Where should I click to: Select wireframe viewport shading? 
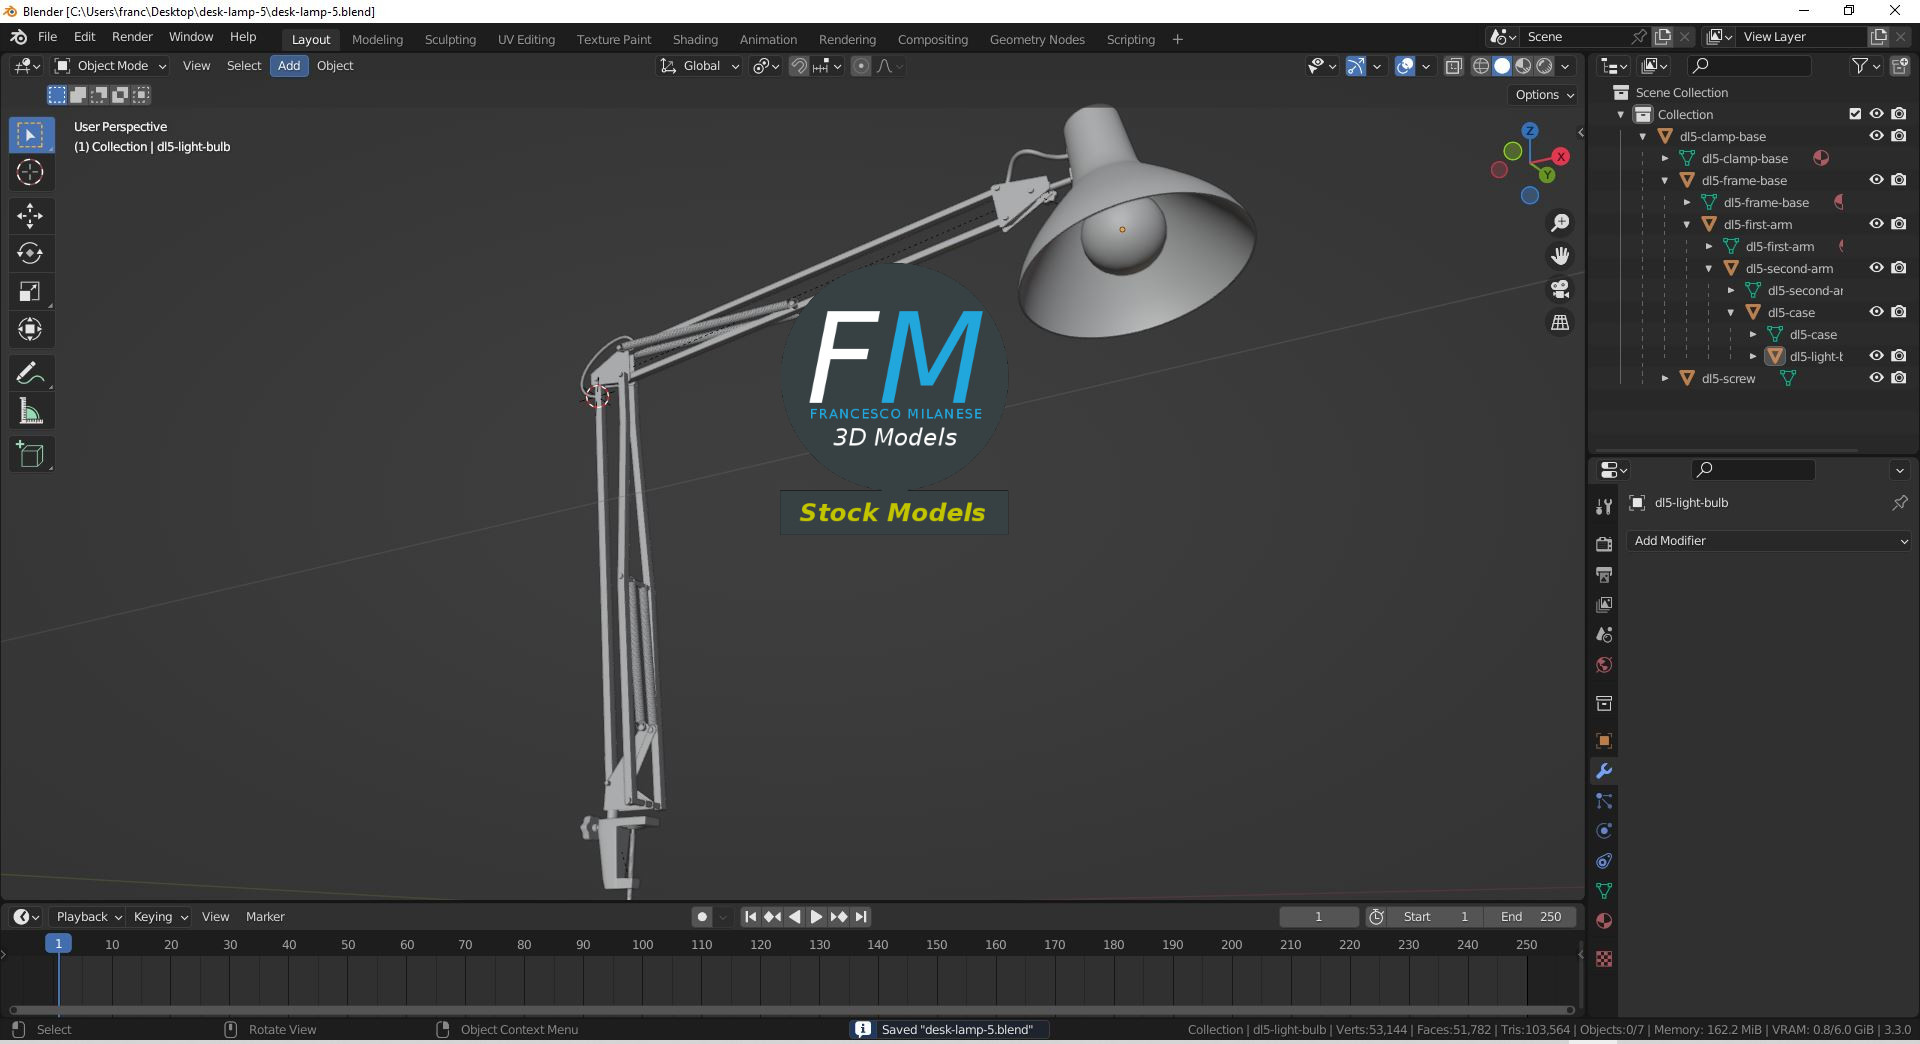[x=1481, y=66]
